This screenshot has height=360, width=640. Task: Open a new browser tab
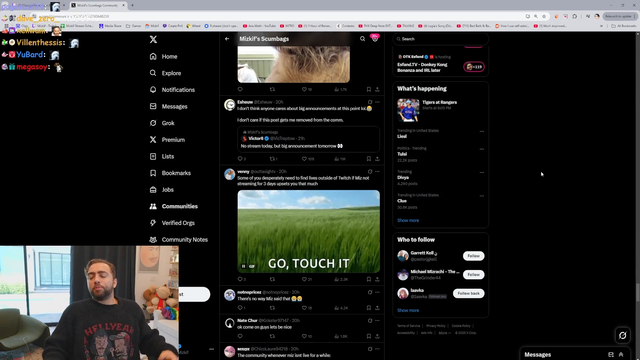[132, 5]
